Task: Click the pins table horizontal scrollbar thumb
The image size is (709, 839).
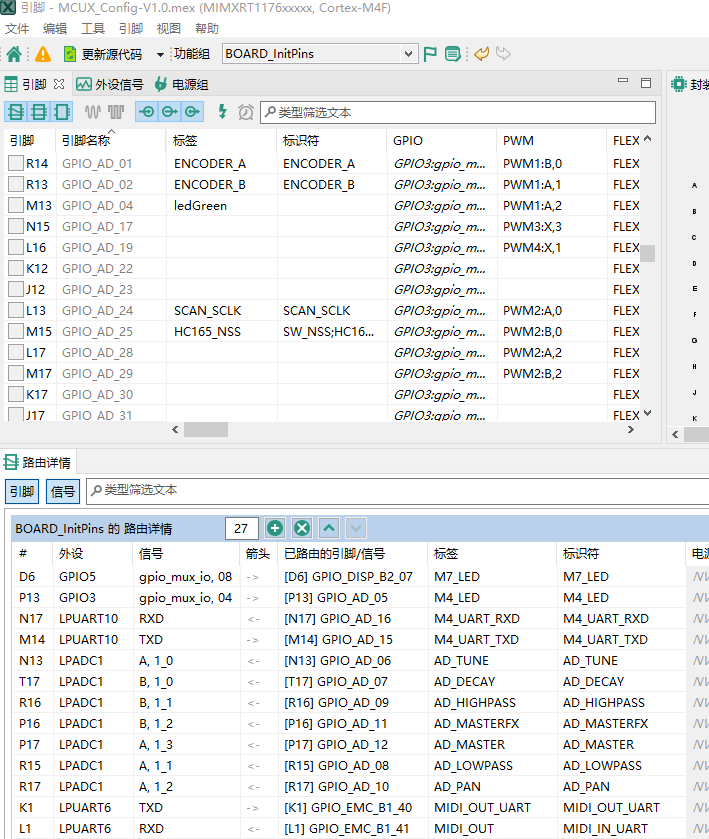Action: tap(206, 429)
